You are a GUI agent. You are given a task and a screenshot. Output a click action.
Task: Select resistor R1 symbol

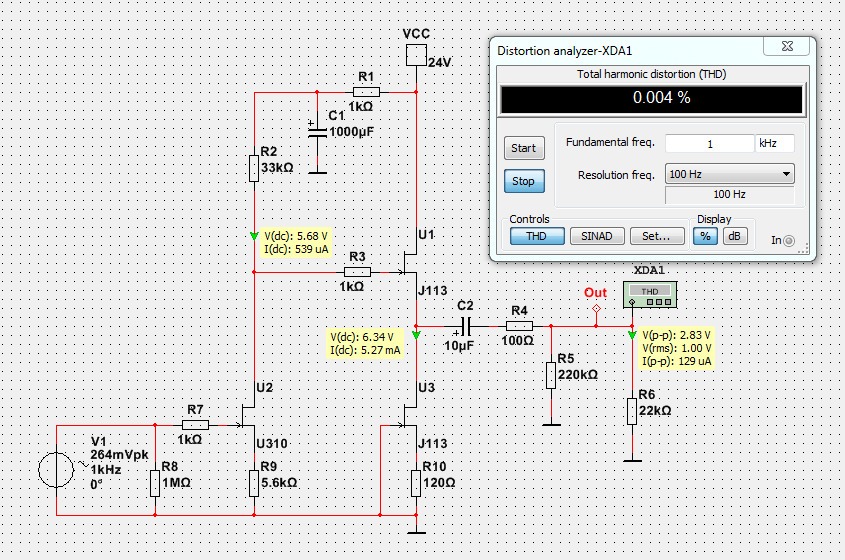click(x=366, y=92)
